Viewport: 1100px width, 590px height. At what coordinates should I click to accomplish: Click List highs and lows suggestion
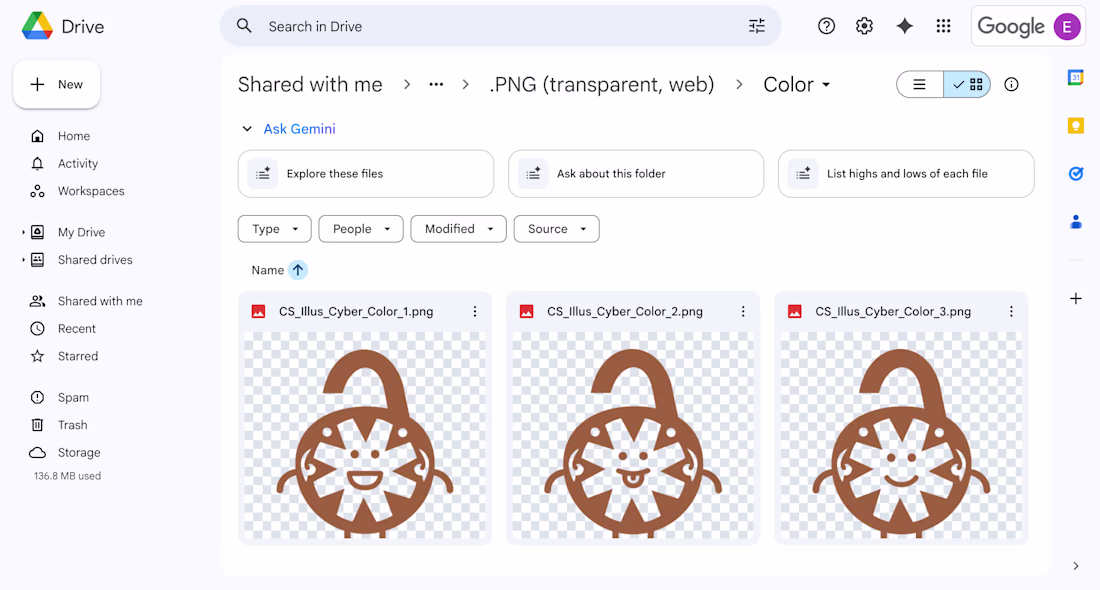906,173
